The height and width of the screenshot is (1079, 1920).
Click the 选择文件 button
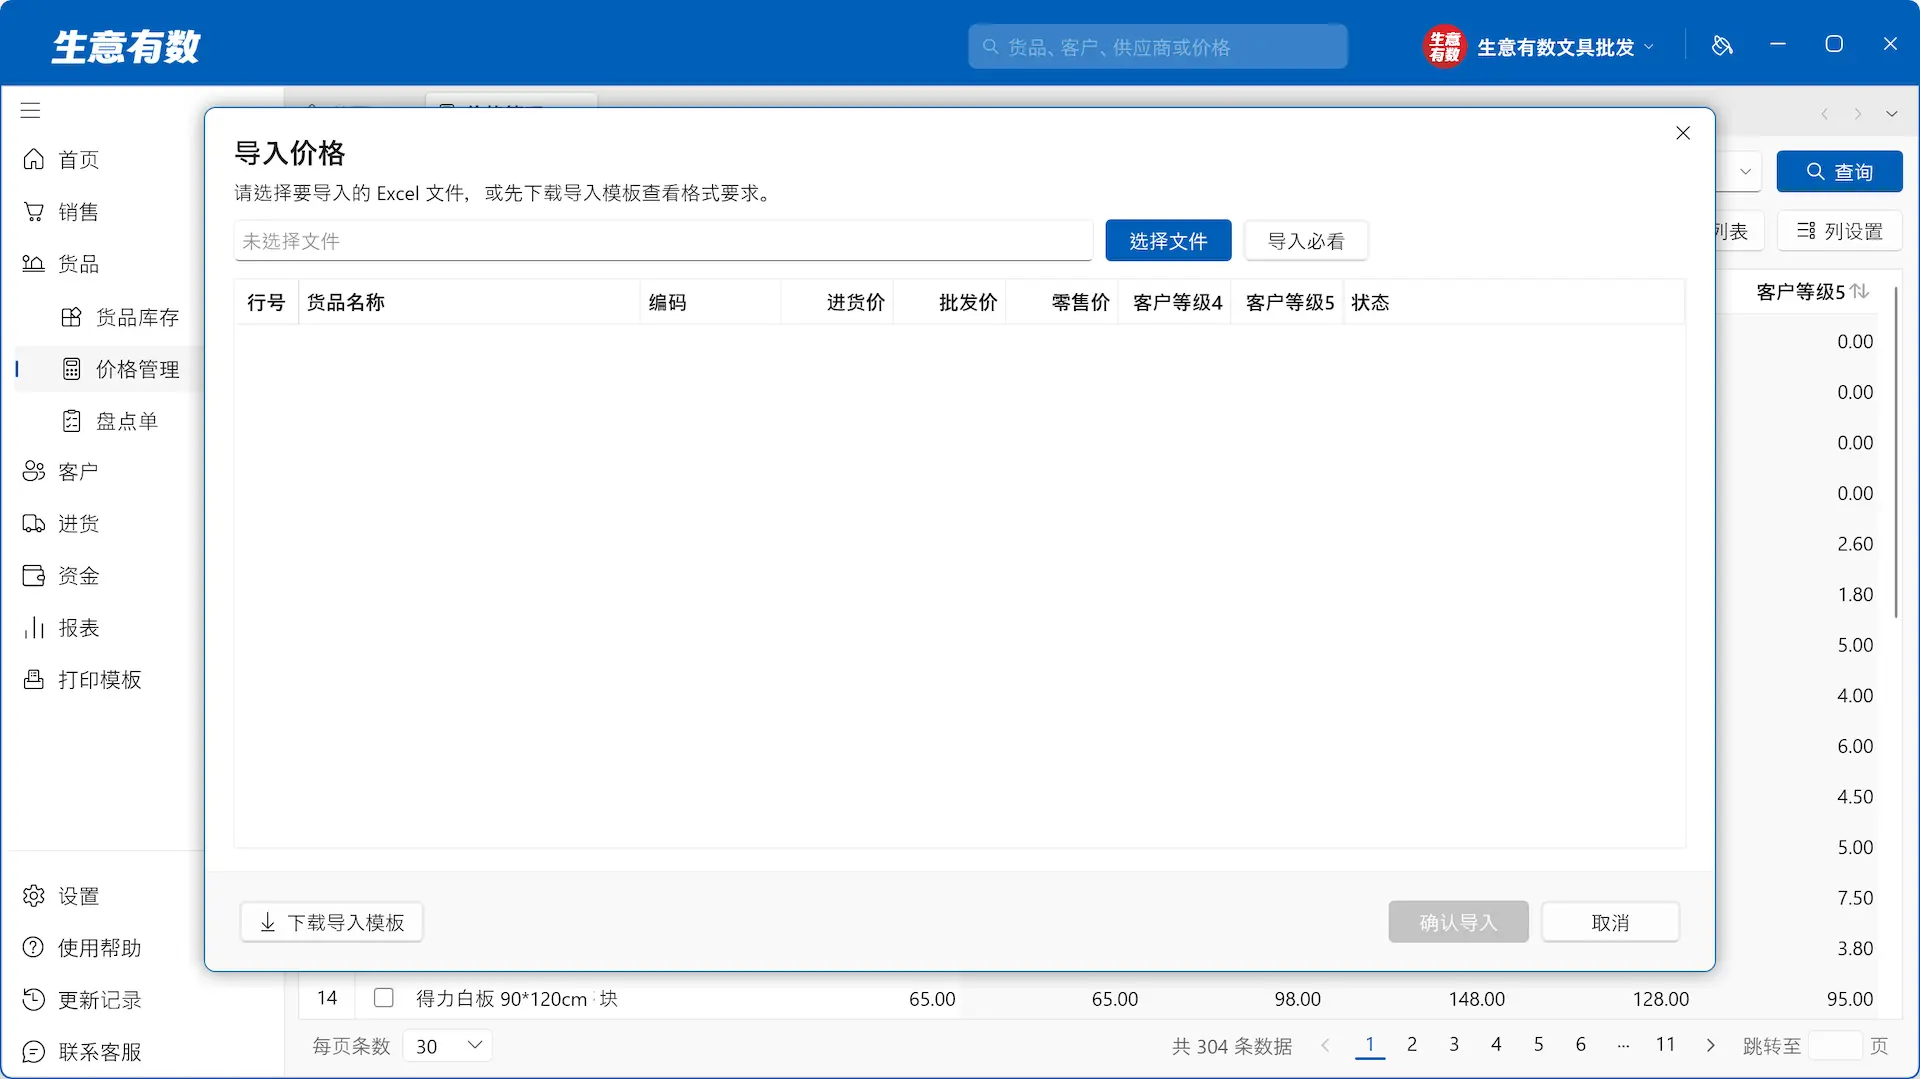point(1168,241)
